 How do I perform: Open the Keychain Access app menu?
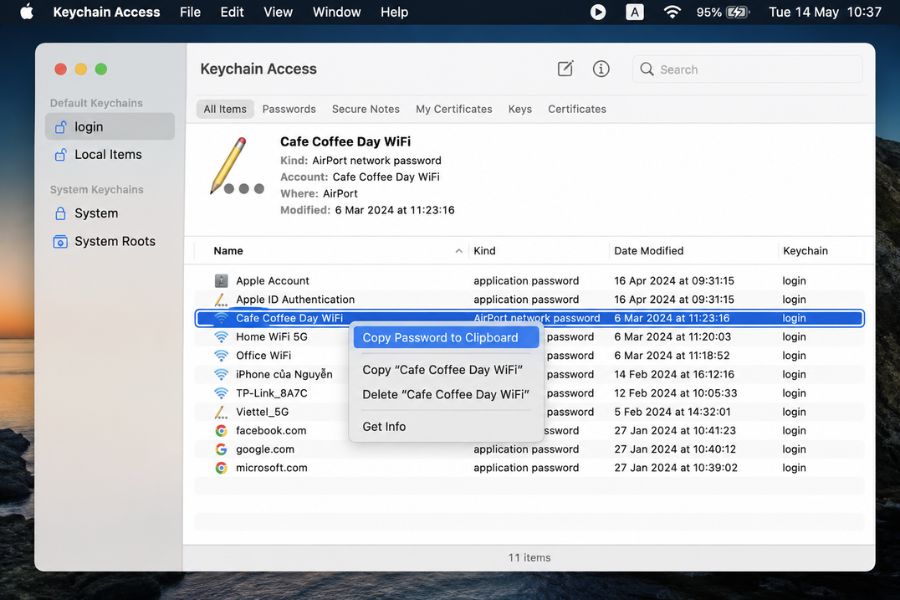(x=107, y=12)
